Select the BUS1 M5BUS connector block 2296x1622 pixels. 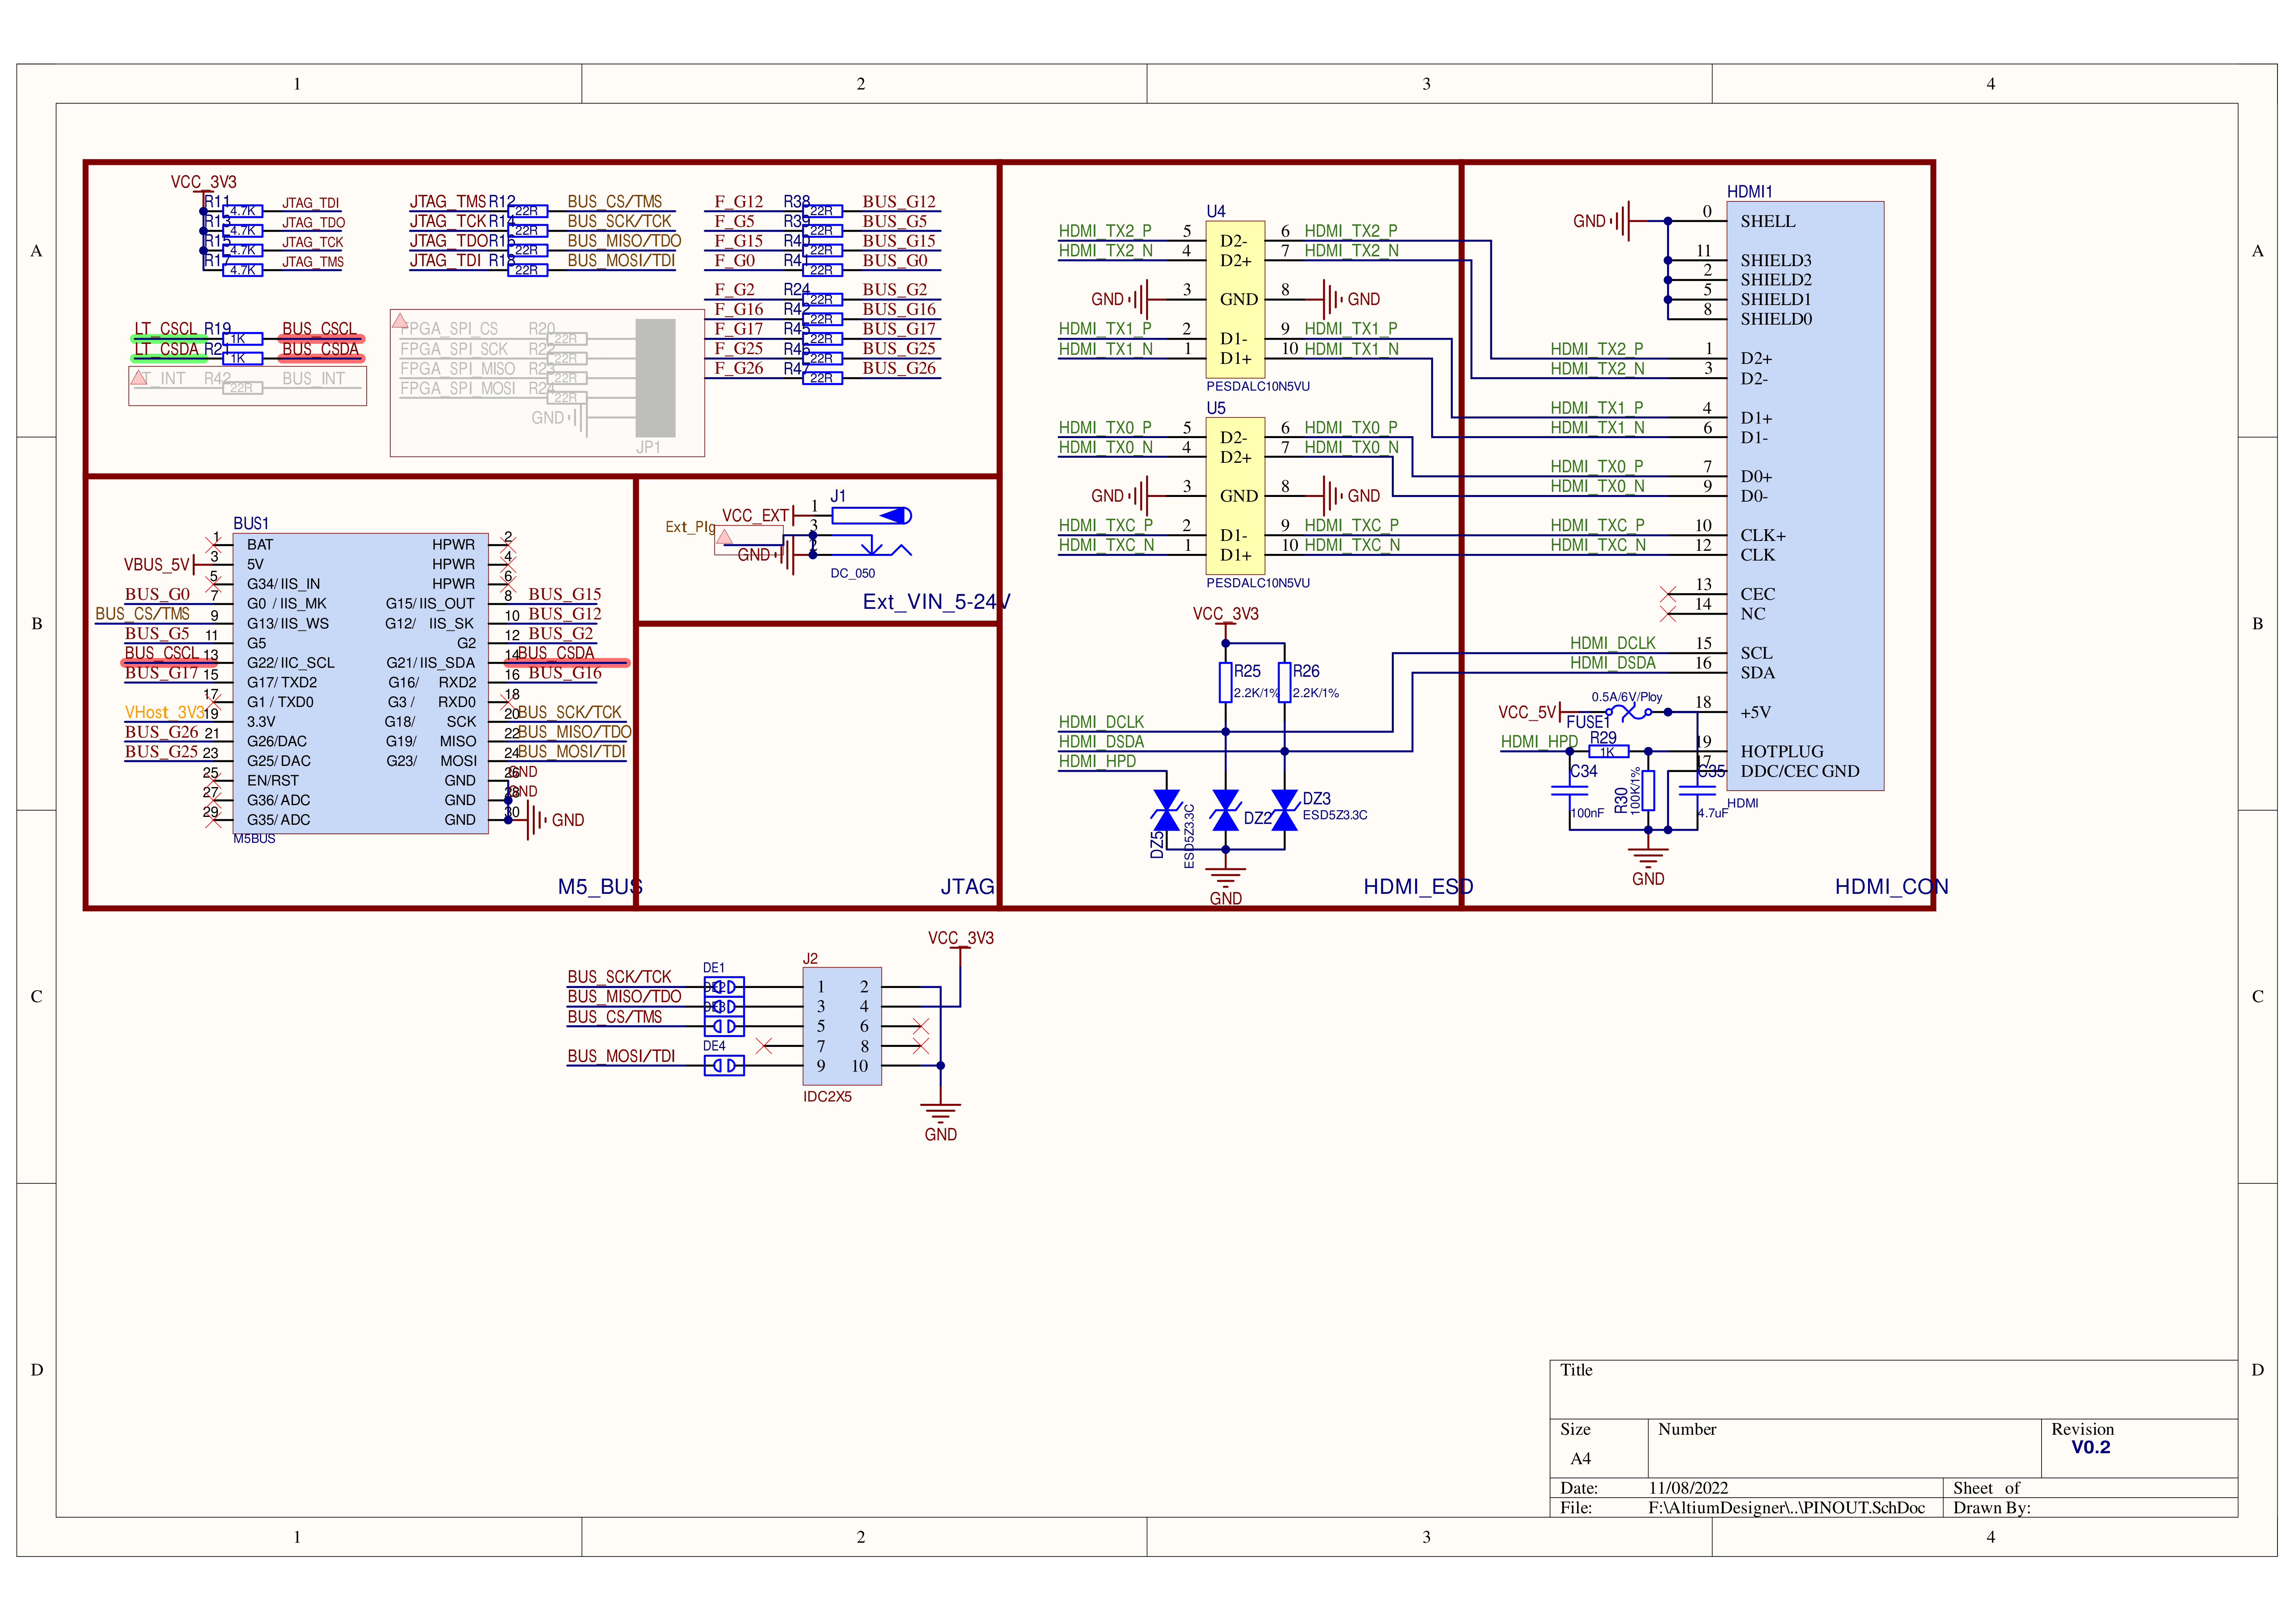point(360,683)
